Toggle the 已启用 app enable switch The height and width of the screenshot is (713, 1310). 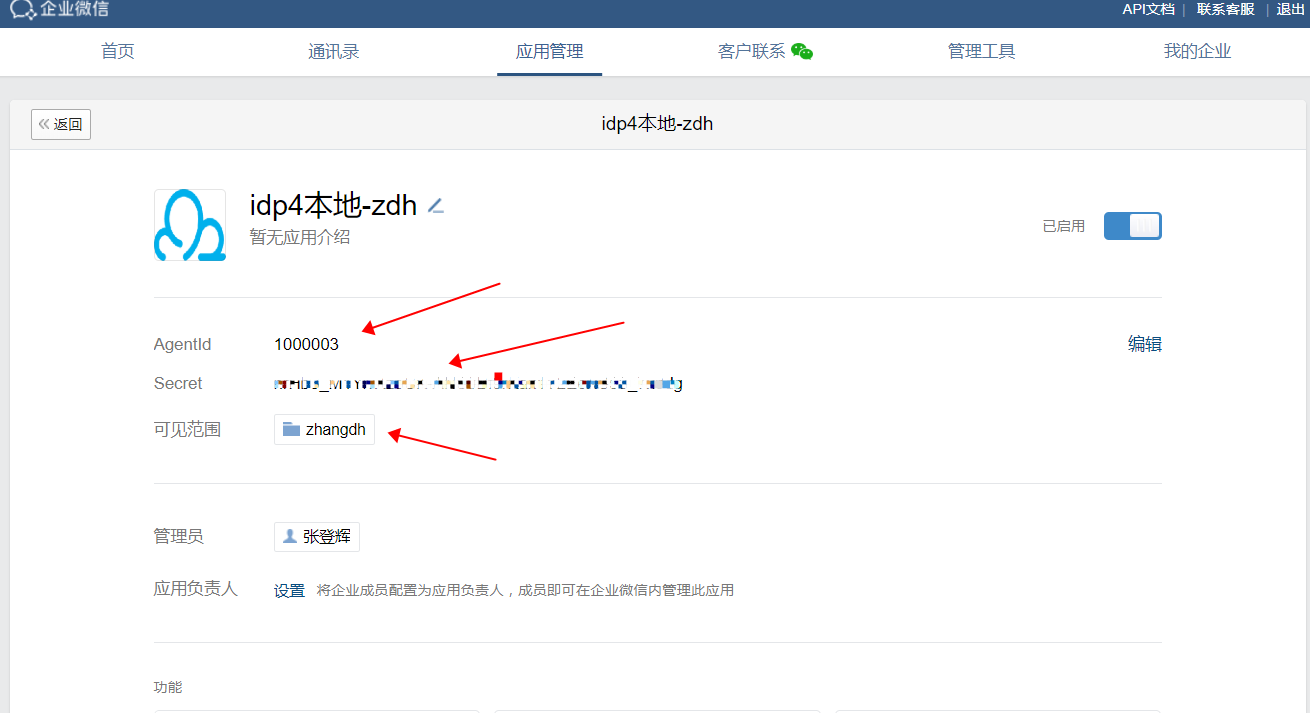click(x=1132, y=226)
